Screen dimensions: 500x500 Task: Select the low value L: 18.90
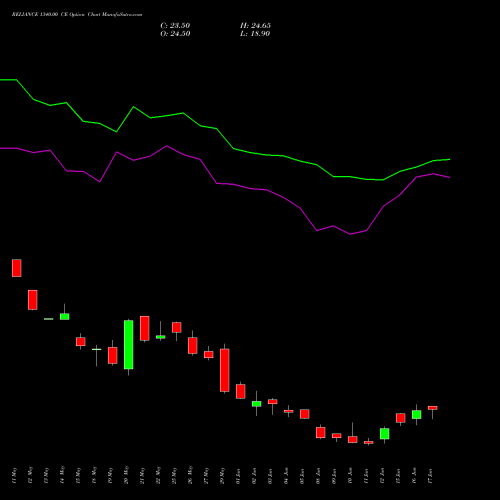255,34
